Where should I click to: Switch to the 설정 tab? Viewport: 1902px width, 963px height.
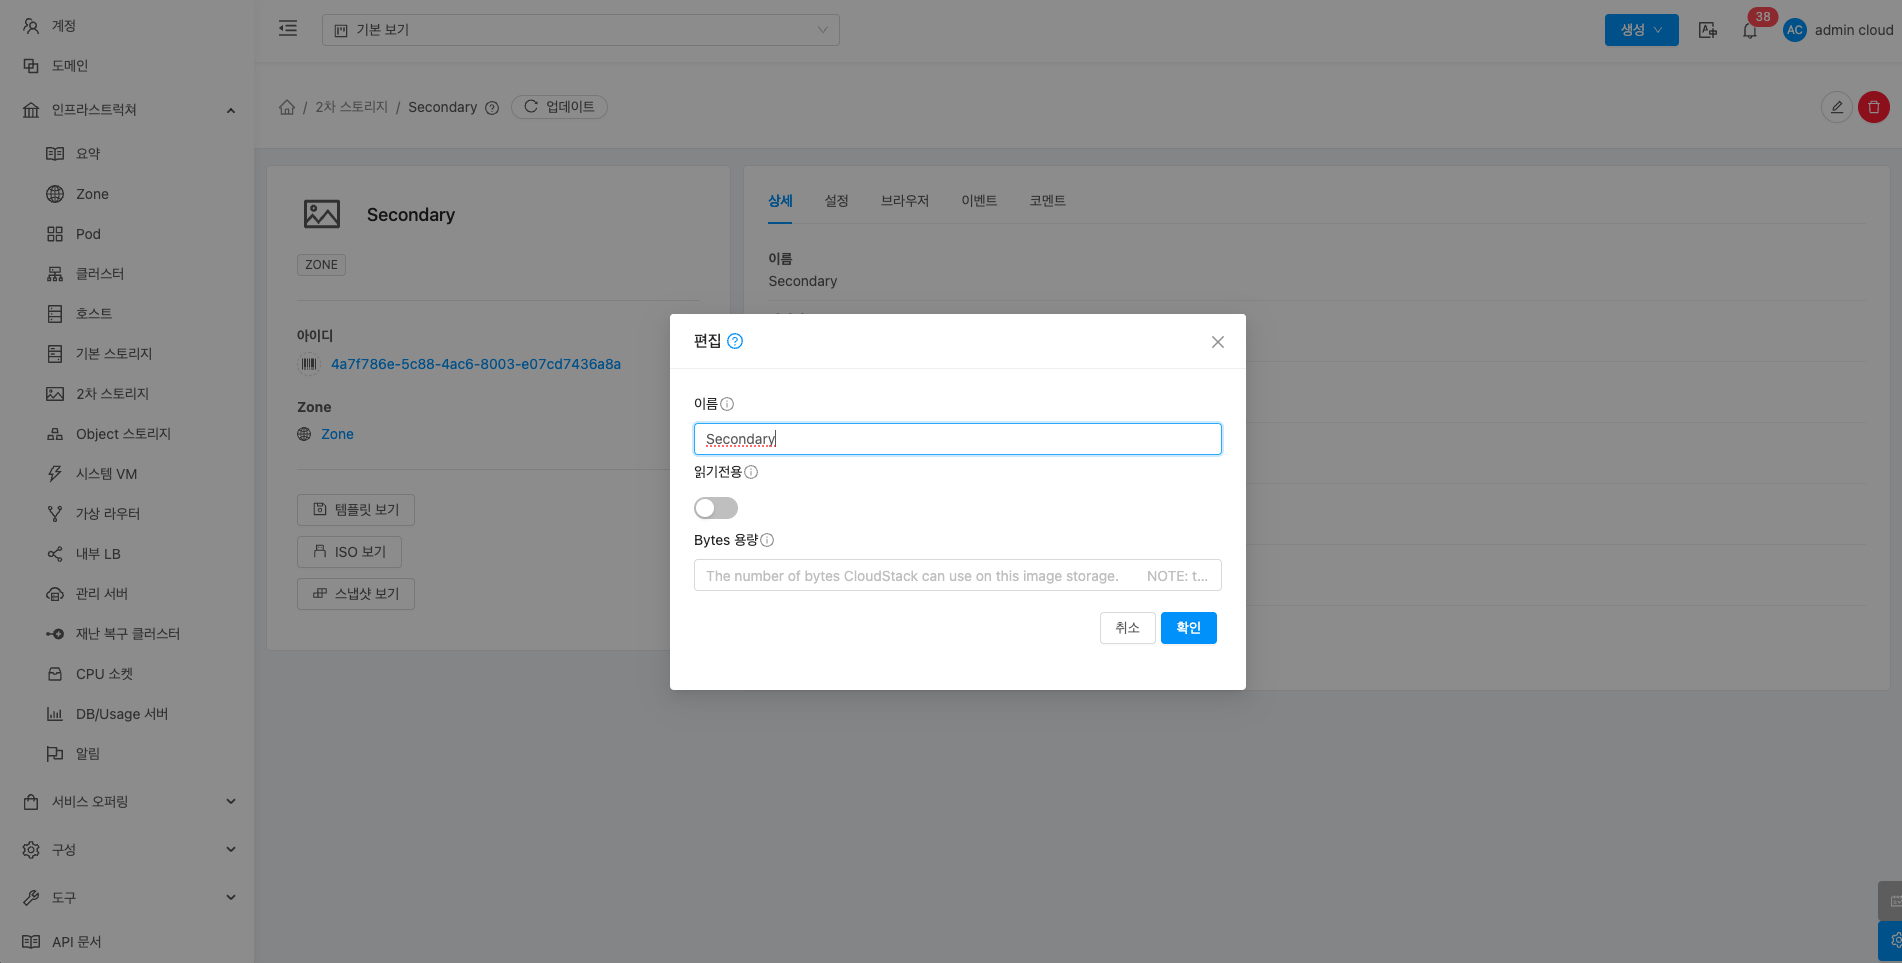coord(836,201)
